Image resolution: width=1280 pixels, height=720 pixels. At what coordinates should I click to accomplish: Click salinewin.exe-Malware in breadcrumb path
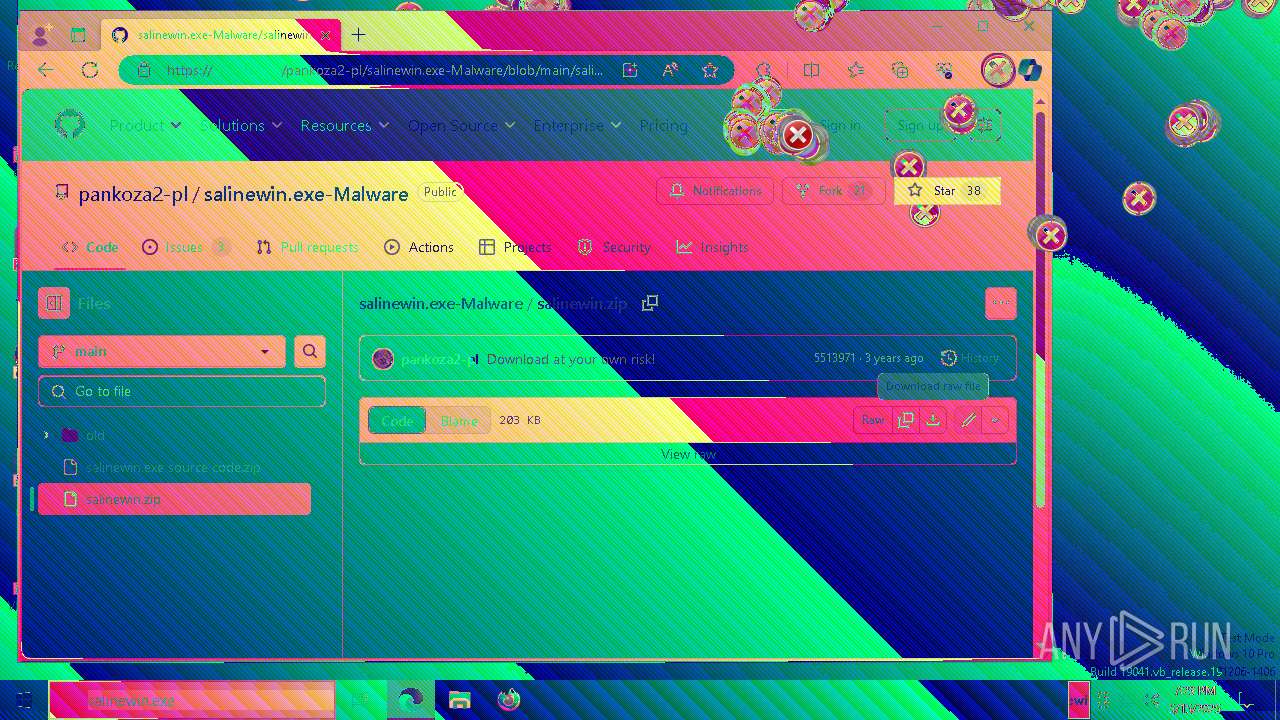(x=441, y=303)
